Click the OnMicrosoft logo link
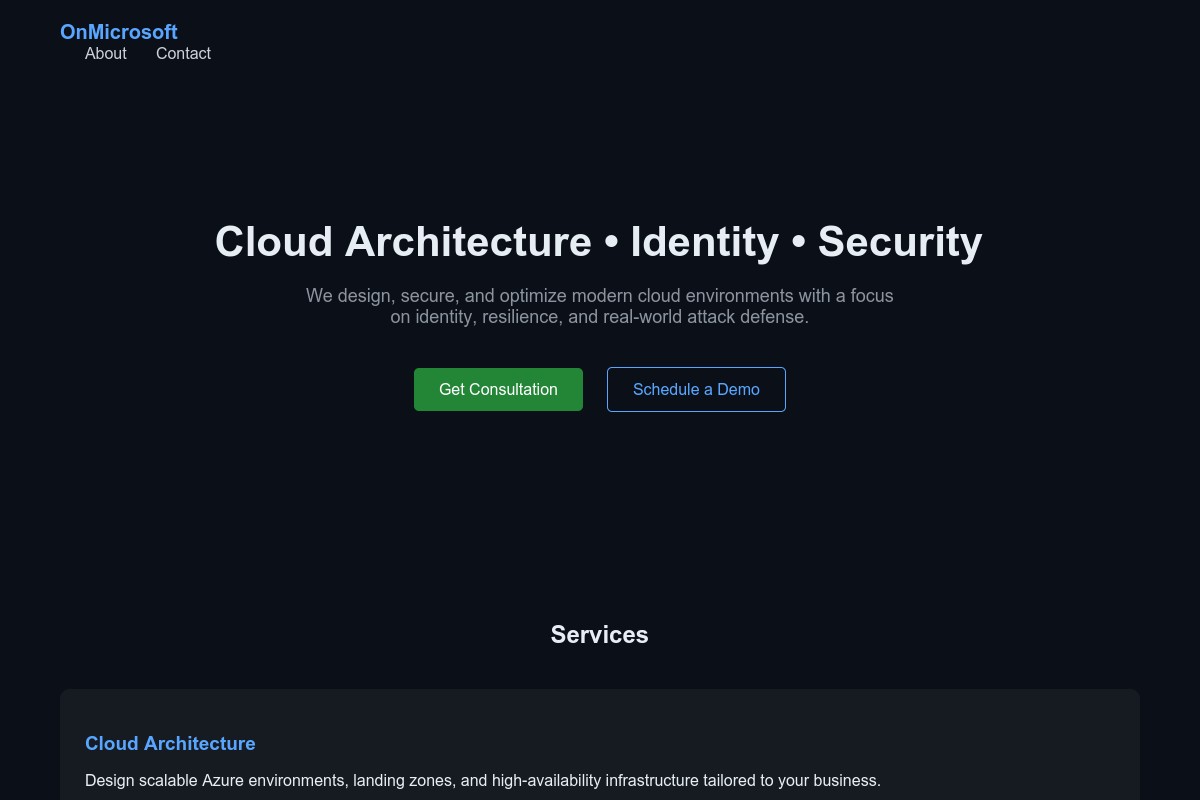Image resolution: width=1200 pixels, height=800 pixels. 119,32
